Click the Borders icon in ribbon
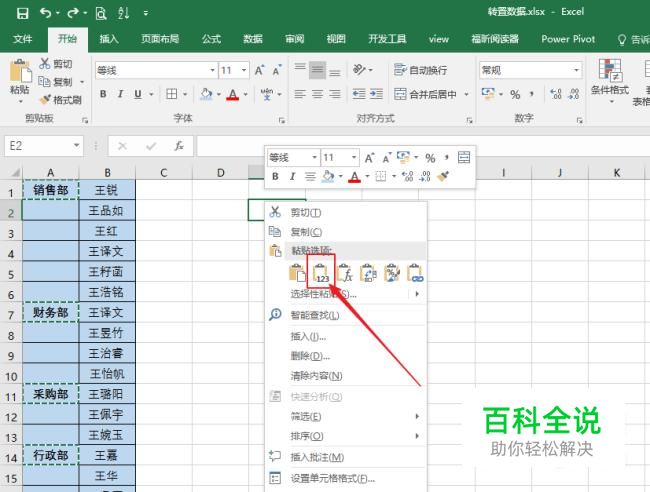The width and height of the screenshot is (650, 492). 172,94
